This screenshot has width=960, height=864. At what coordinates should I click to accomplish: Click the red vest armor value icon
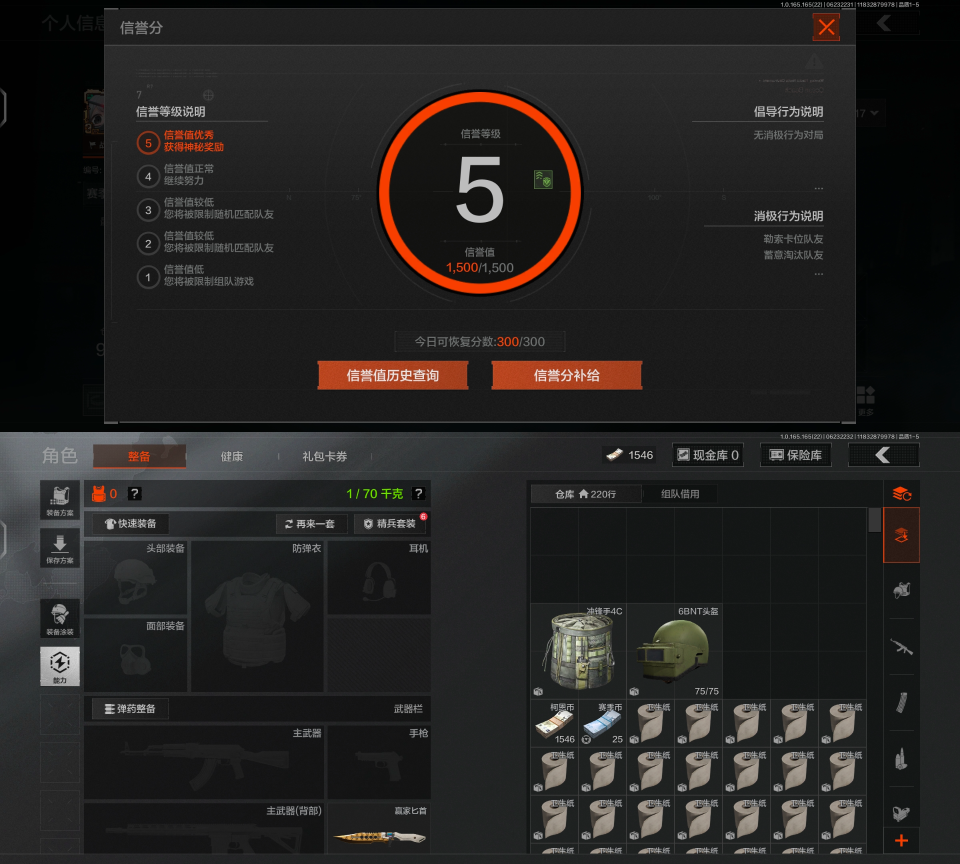coord(99,494)
